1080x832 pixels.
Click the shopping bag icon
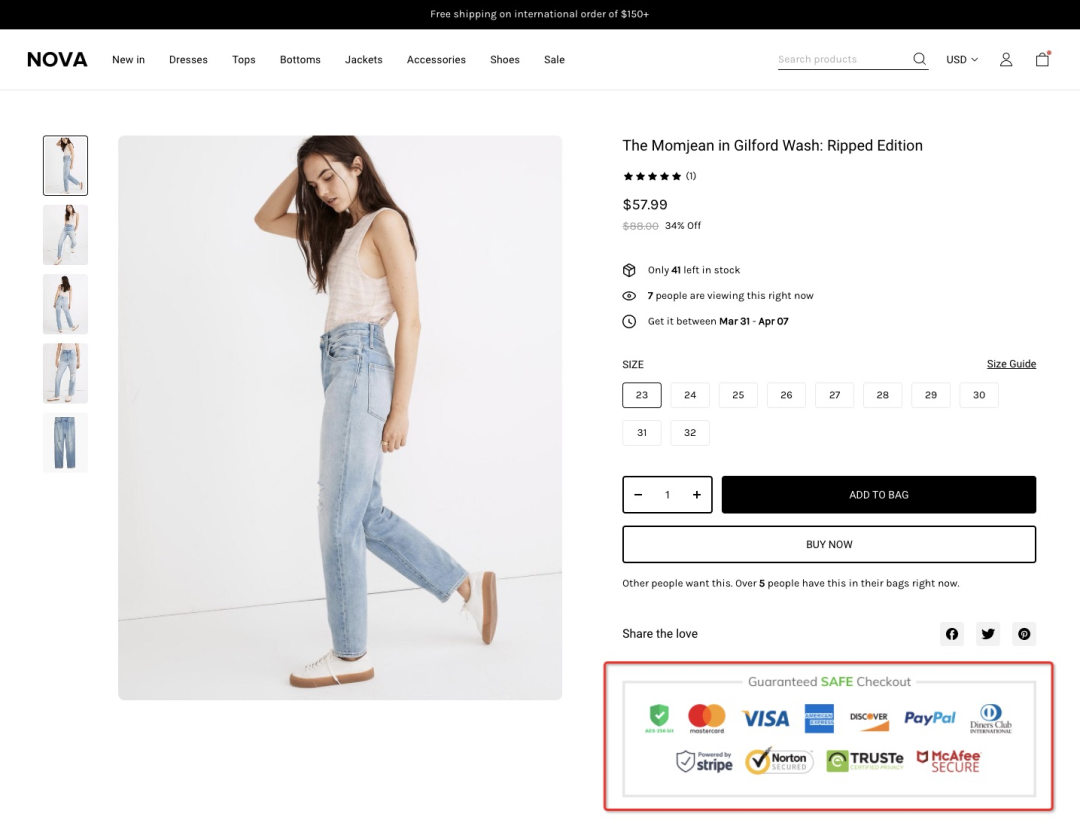(1042, 59)
